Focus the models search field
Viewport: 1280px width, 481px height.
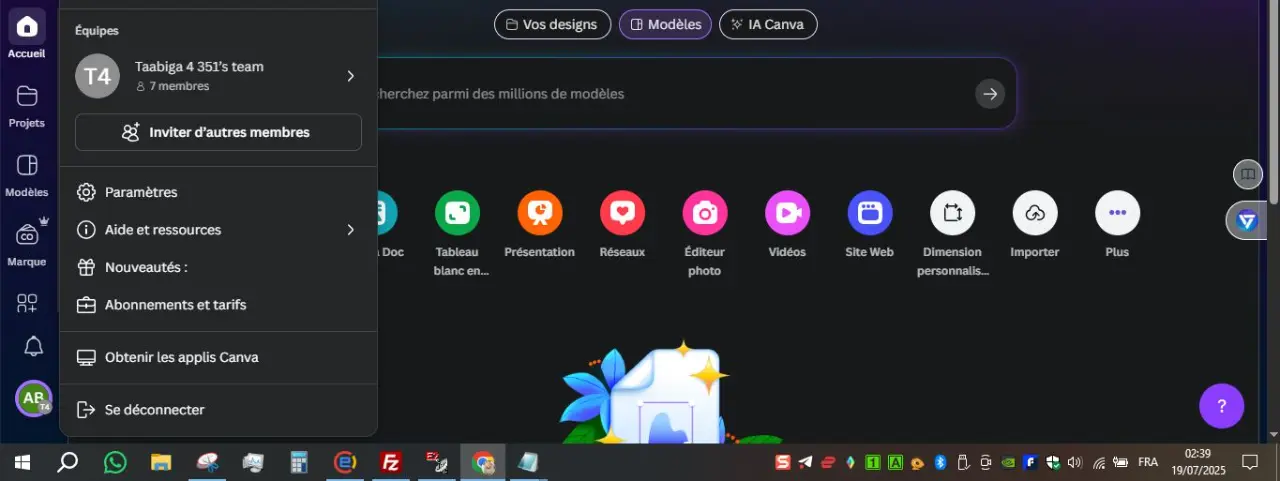(670, 94)
